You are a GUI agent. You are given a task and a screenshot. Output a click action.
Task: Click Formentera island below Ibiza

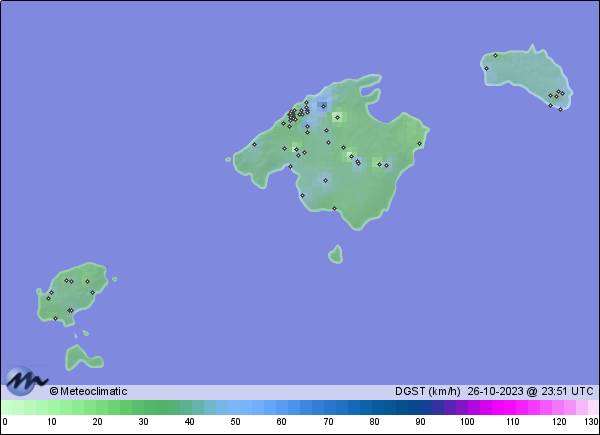point(82,356)
